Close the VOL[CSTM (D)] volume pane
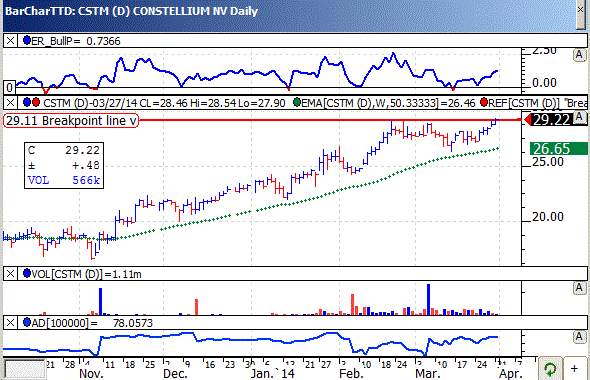The image size is (590, 380). pos(10,274)
